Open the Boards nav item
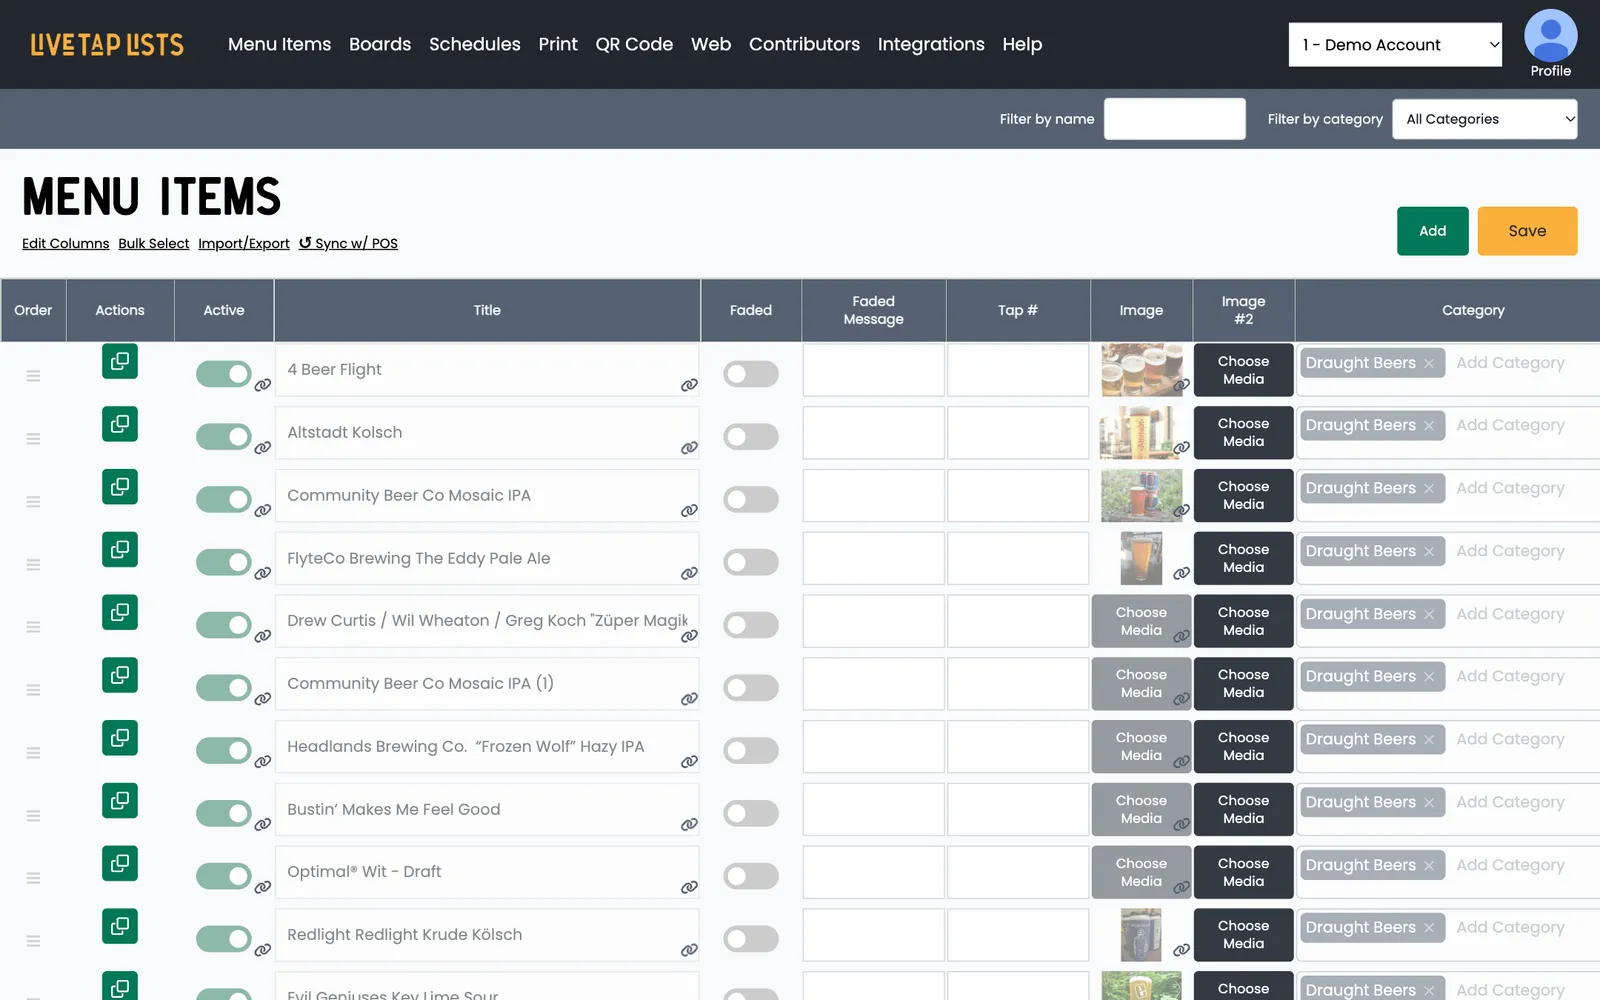Screen dimensions: 1600x1000 [x=380, y=44]
